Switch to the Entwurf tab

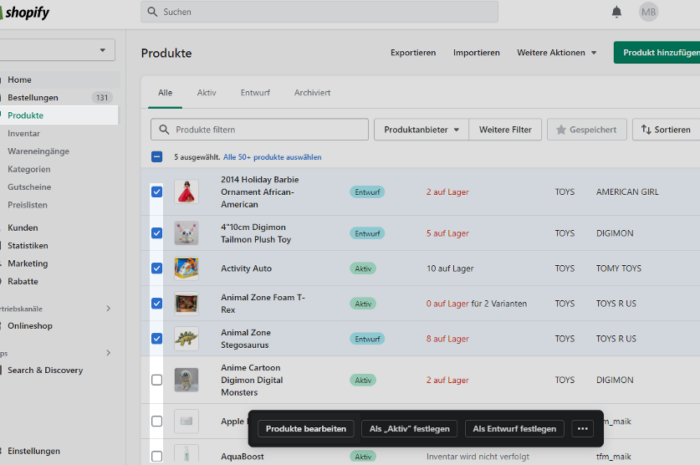tap(255, 93)
